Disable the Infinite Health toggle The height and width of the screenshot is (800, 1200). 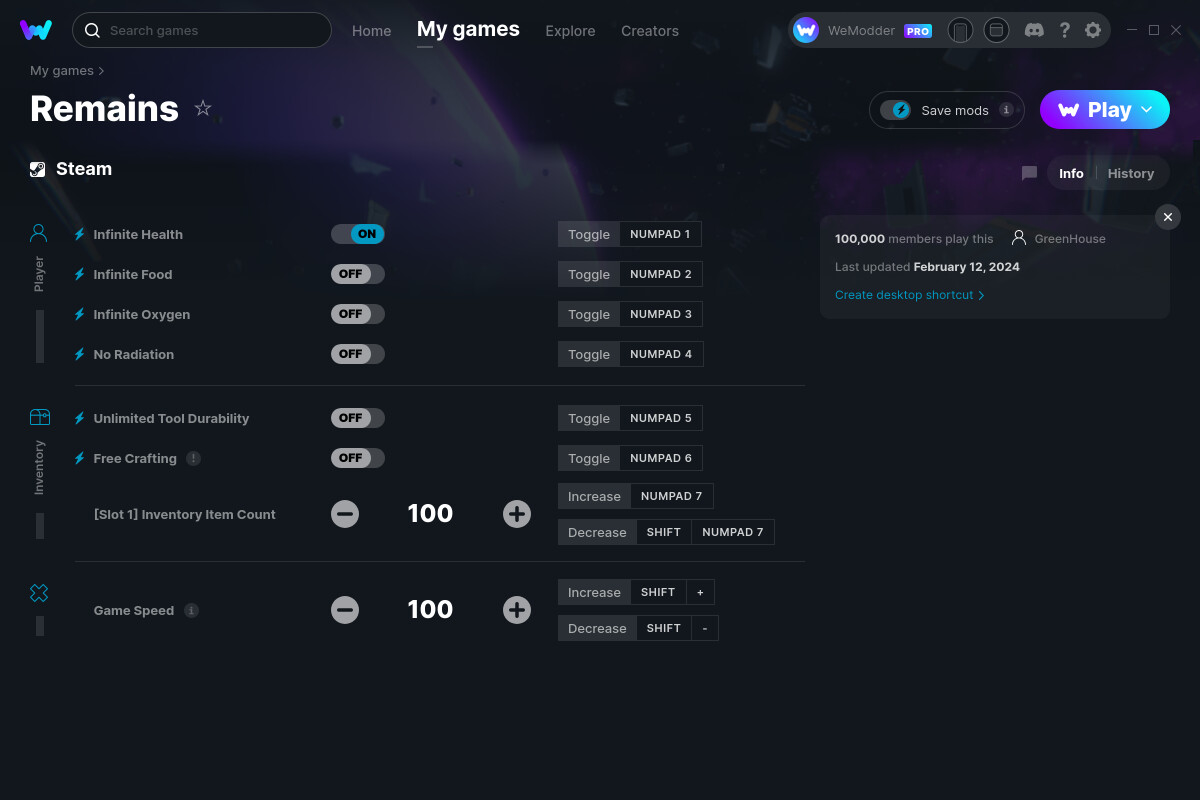pyautogui.click(x=357, y=233)
